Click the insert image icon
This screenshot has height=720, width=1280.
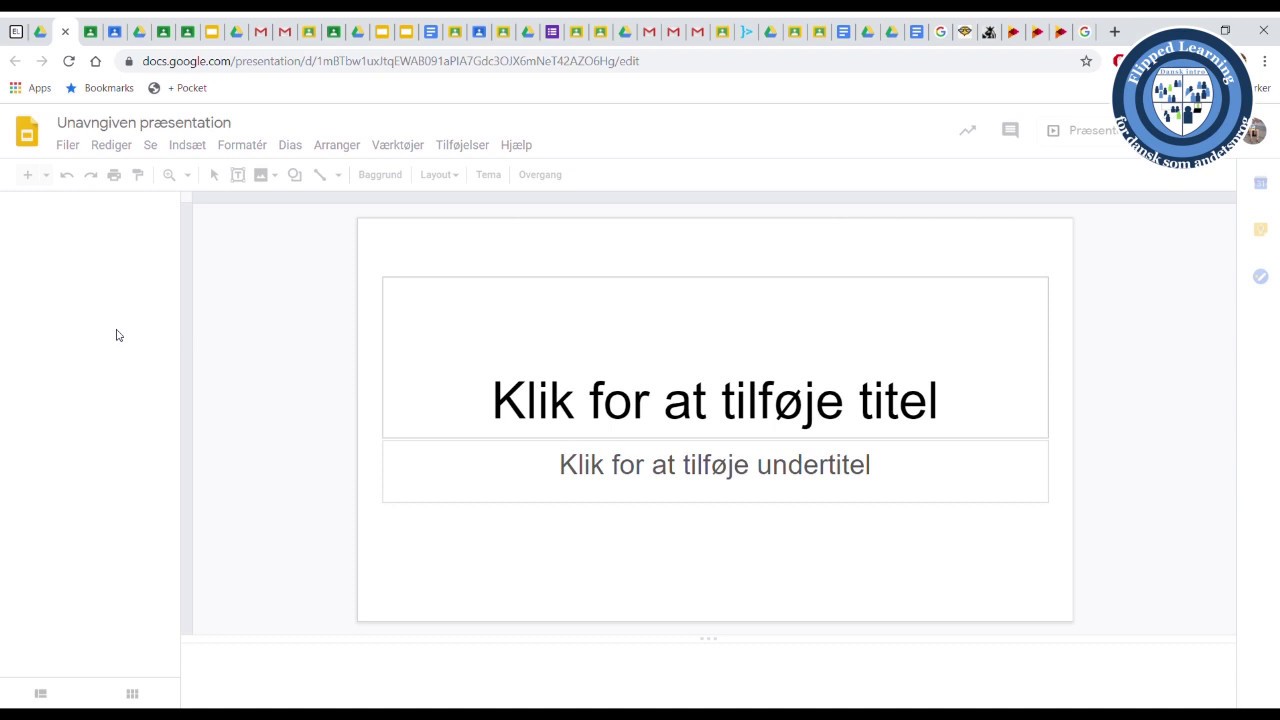261,175
